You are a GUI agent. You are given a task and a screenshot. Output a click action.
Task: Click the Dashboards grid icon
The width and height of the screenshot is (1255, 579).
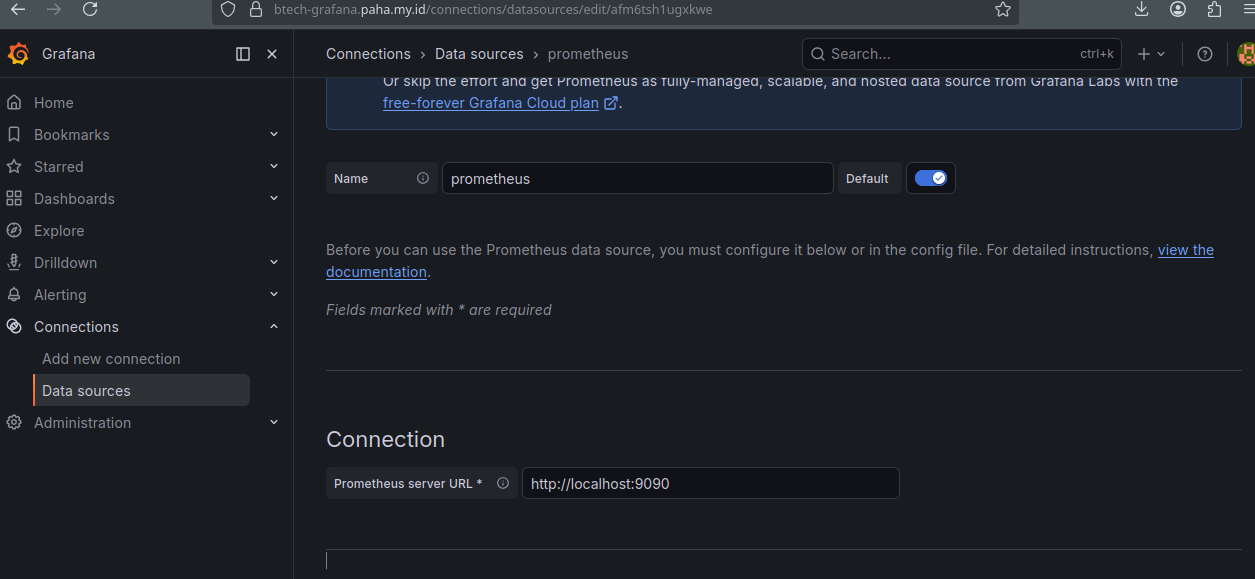pos(14,198)
